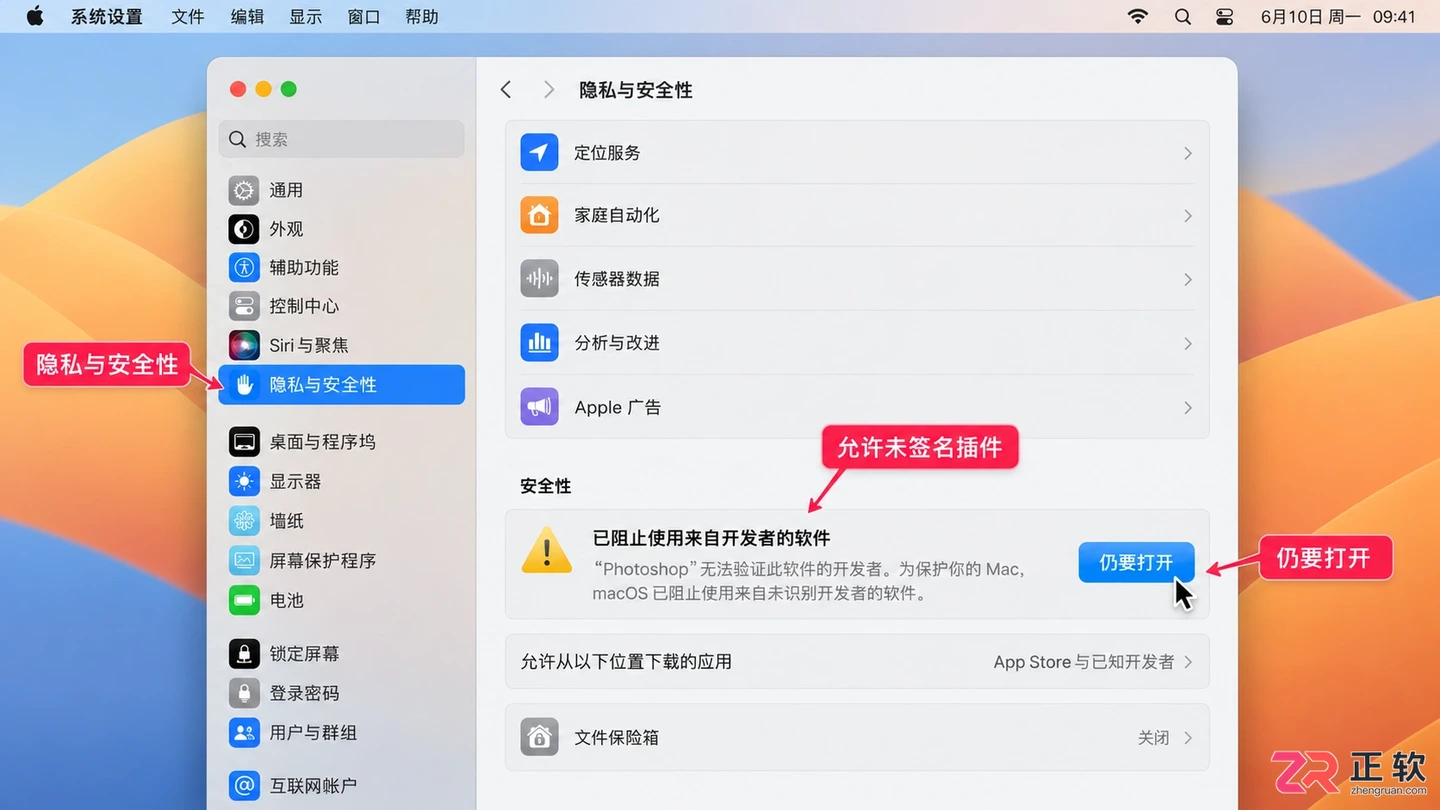Open the 帮助 menu
The image size is (1440, 810).
pos(422,17)
